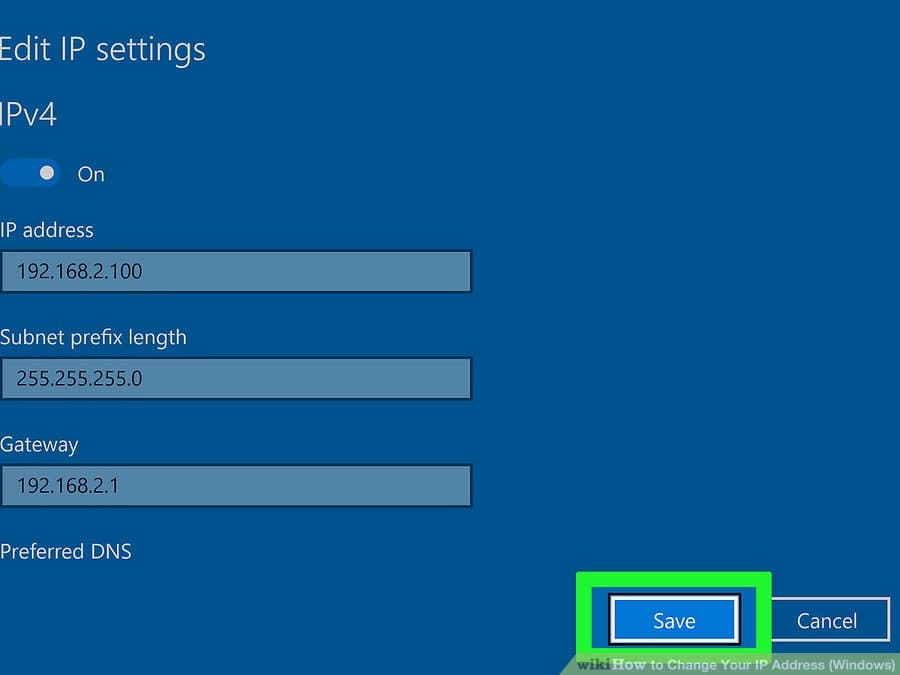Click the "Edit IP settings" dialog title
900x675 pixels.
(x=102, y=49)
